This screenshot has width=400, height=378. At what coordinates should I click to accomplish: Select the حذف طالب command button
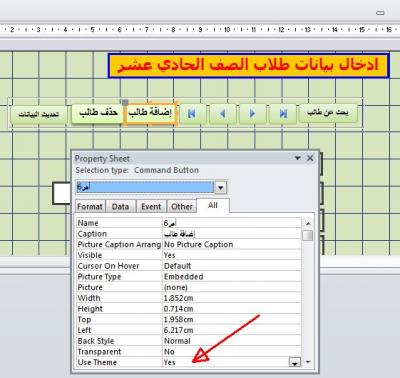(98, 113)
